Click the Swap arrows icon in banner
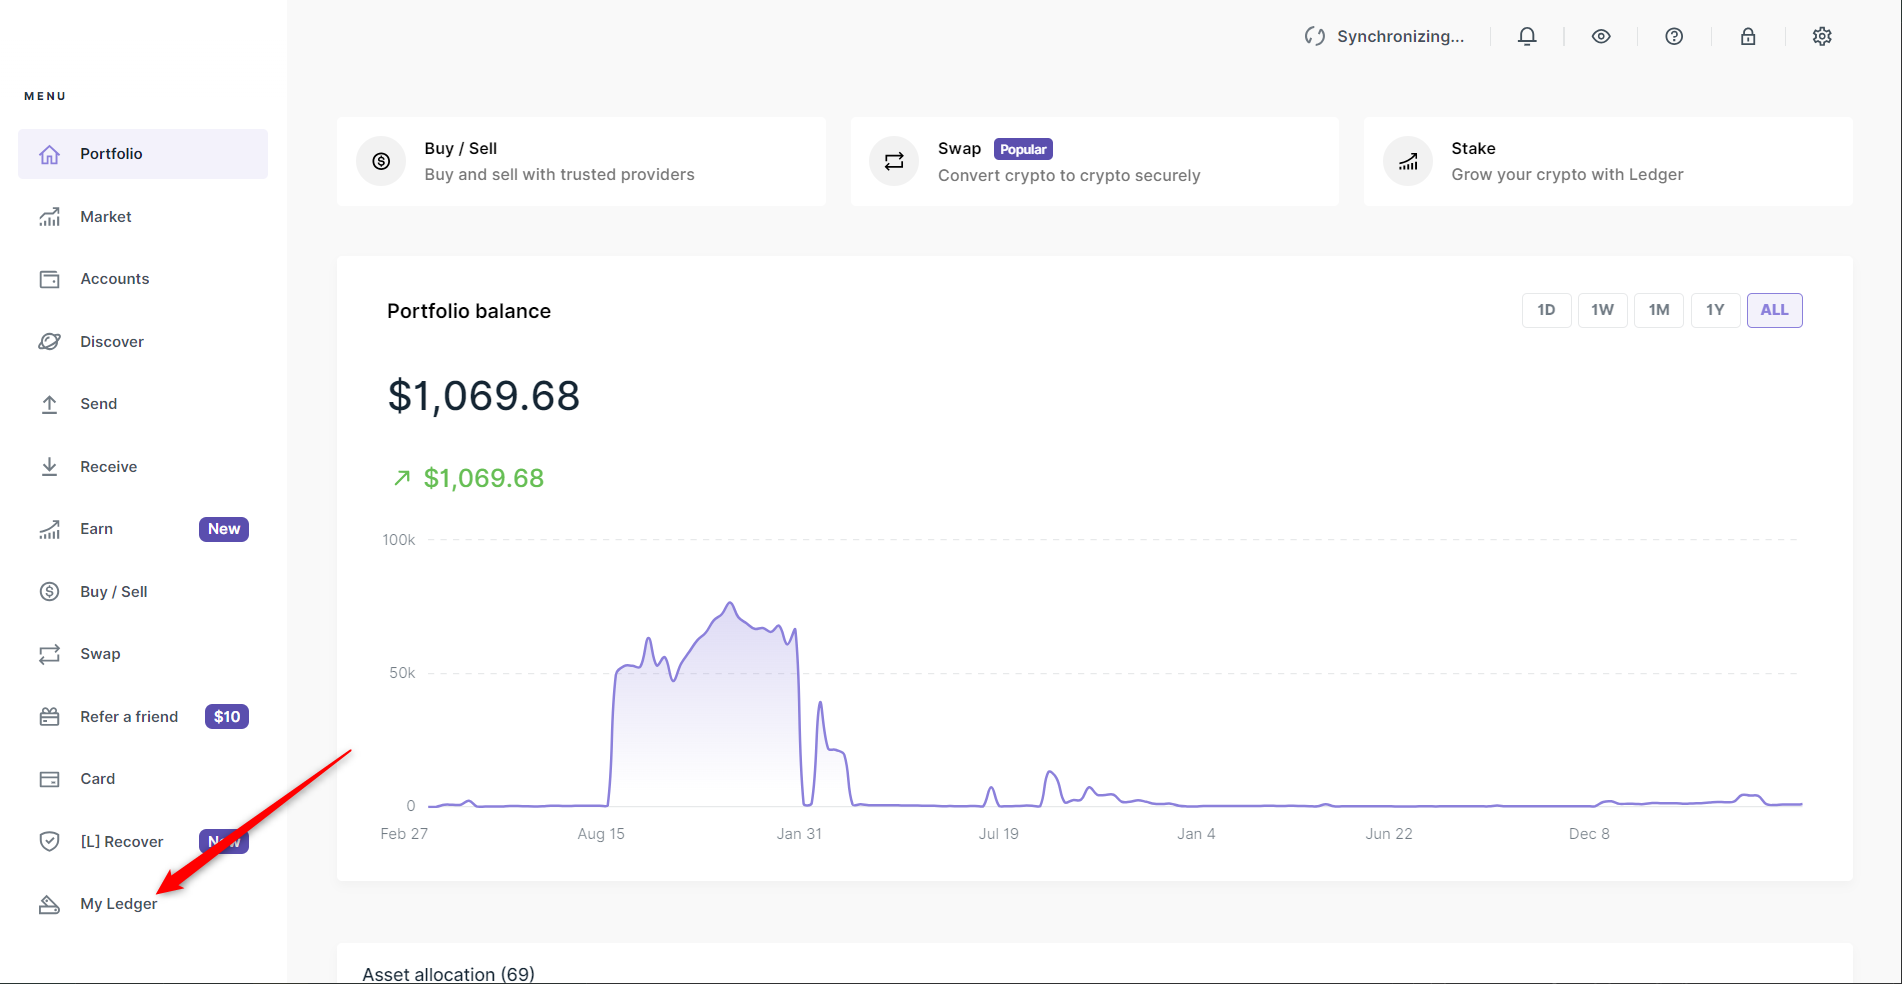This screenshot has width=1902, height=984. 894,161
